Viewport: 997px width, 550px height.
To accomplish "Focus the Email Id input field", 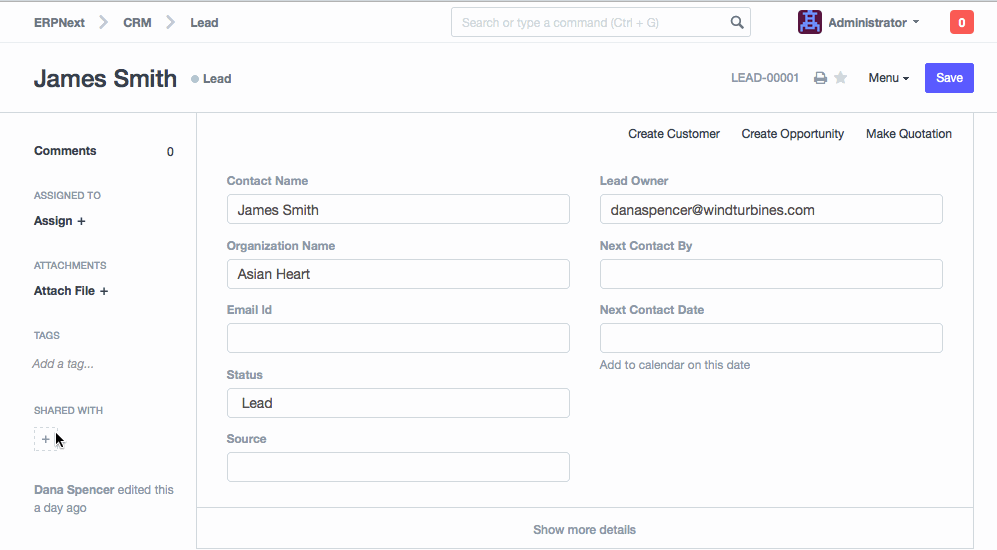I will pyautogui.click(x=398, y=338).
